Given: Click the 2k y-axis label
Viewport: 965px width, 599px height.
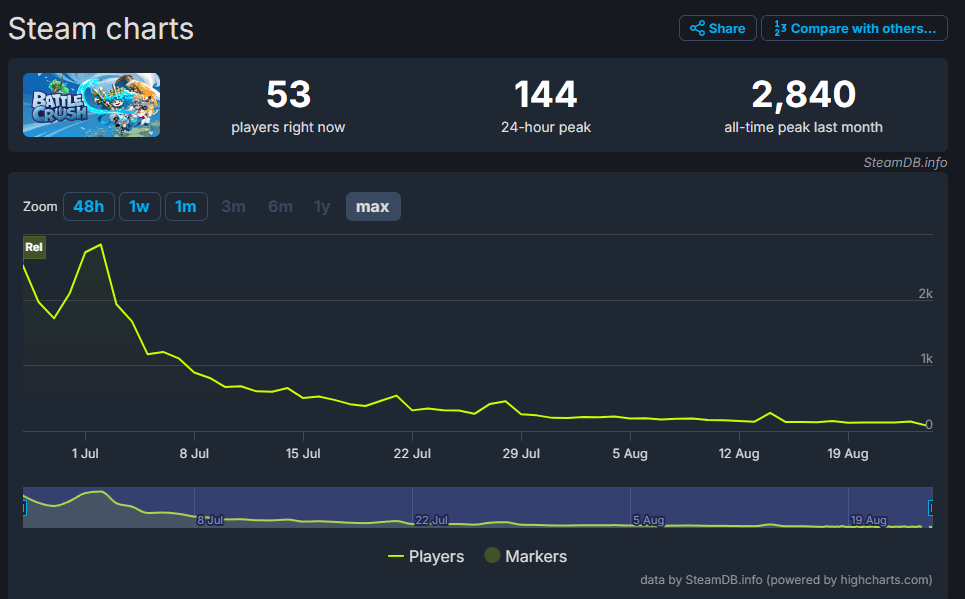Looking at the screenshot, I should pos(925,294).
